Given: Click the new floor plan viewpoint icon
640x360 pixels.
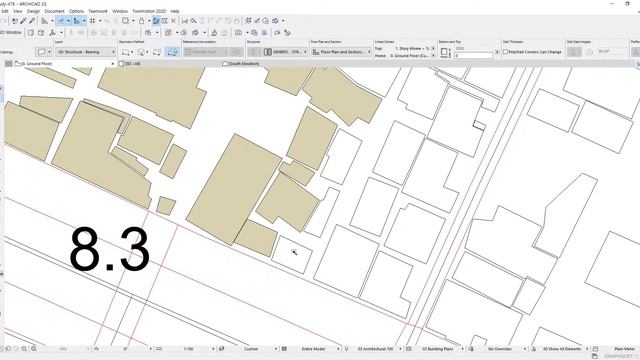Looking at the screenshot, I should click(x=31, y=33).
